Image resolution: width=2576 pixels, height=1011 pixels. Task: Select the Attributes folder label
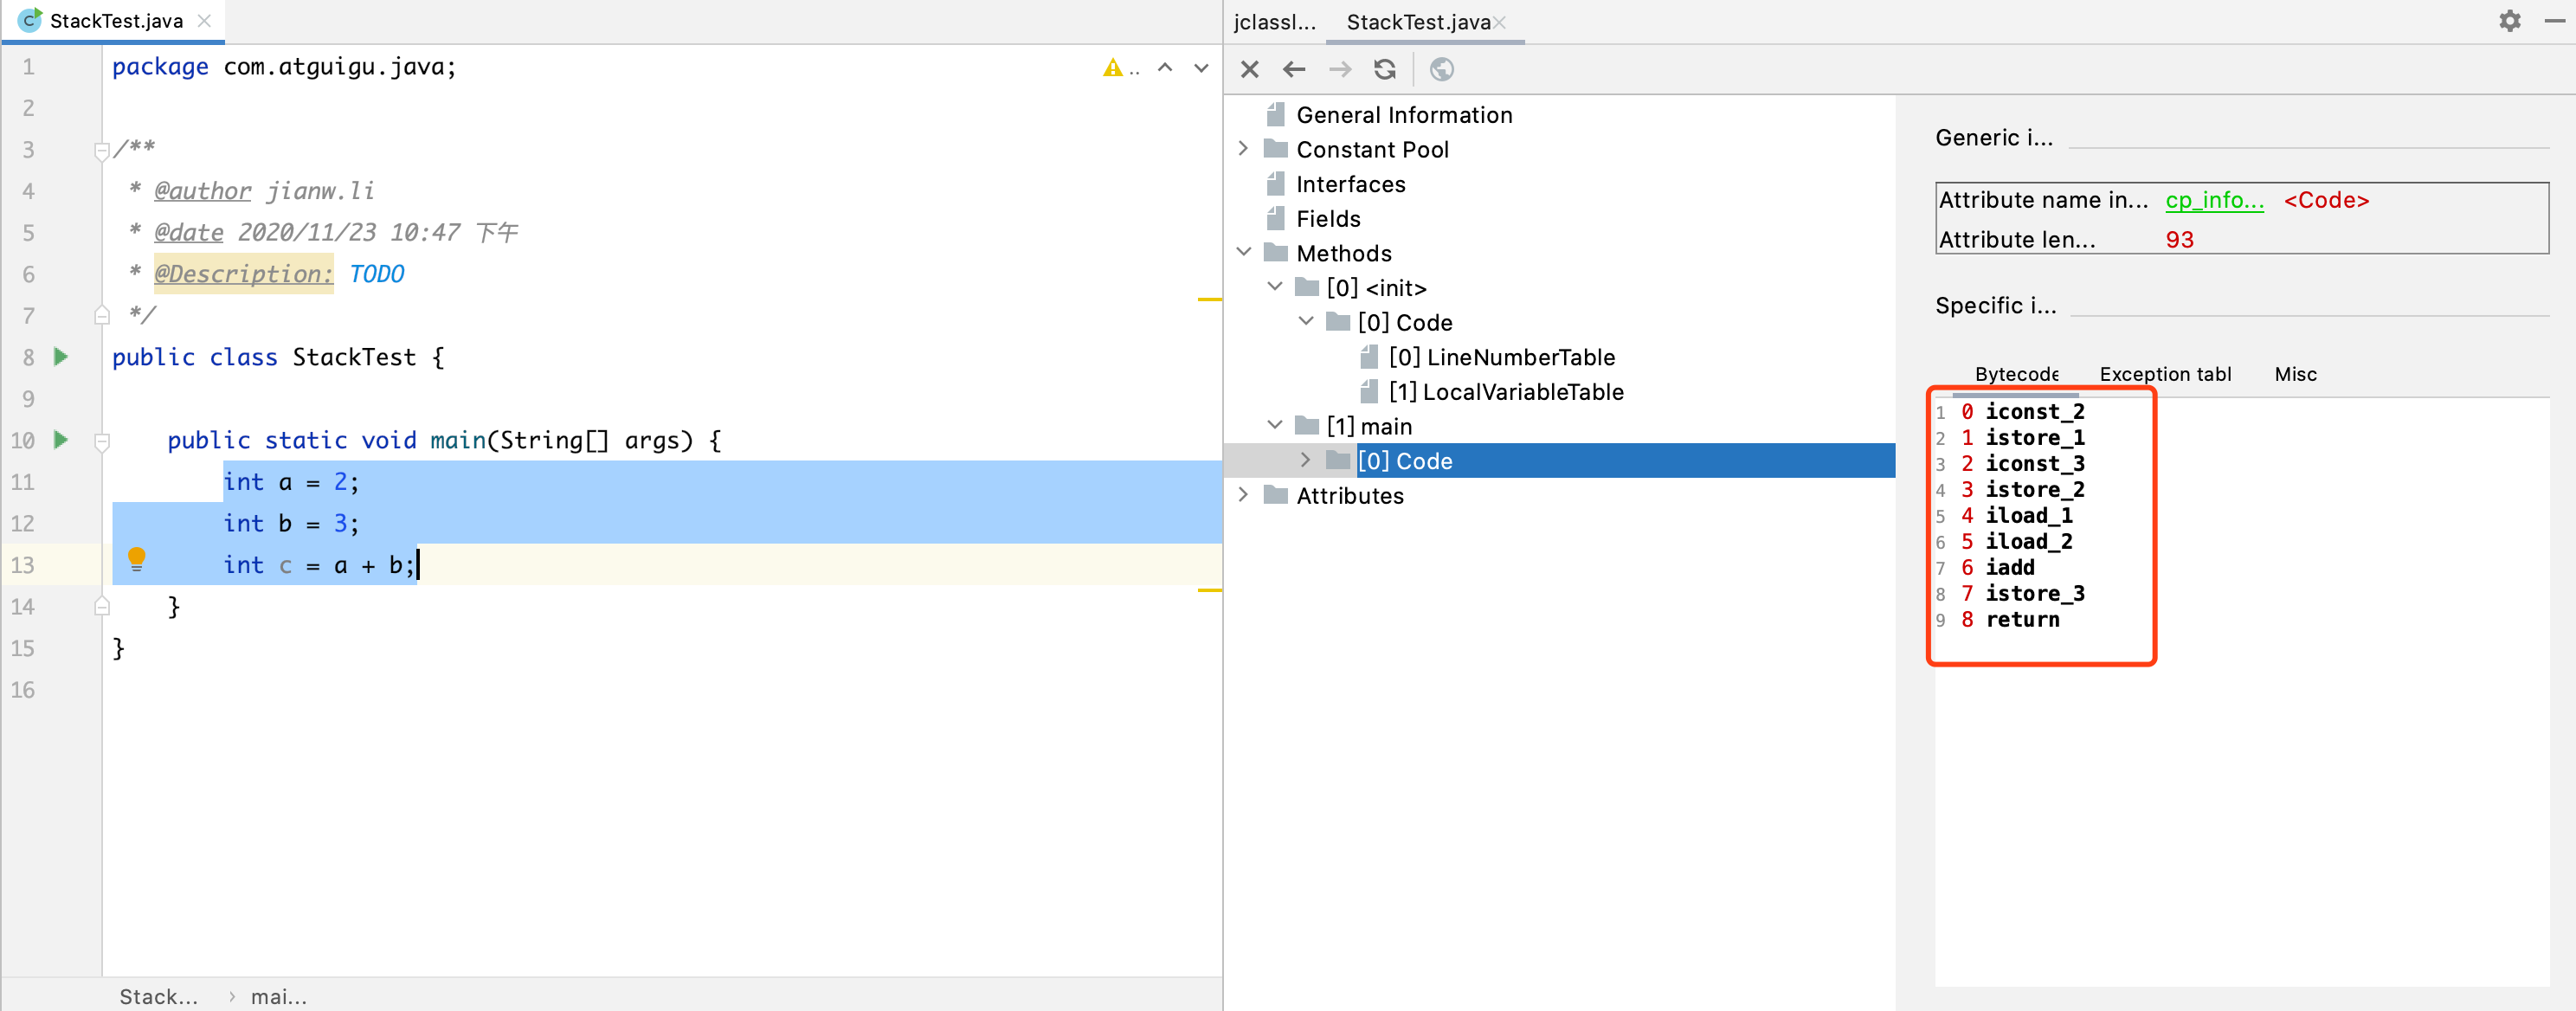click(1350, 495)
